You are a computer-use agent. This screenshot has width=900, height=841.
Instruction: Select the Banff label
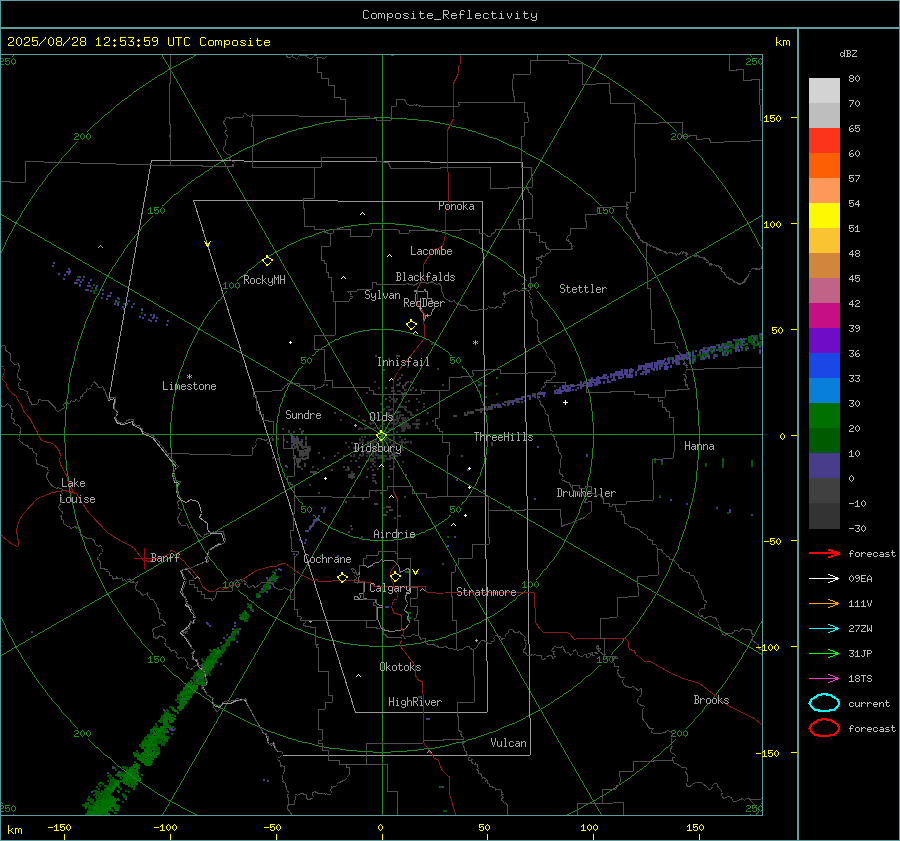click(x=165, y=557)
